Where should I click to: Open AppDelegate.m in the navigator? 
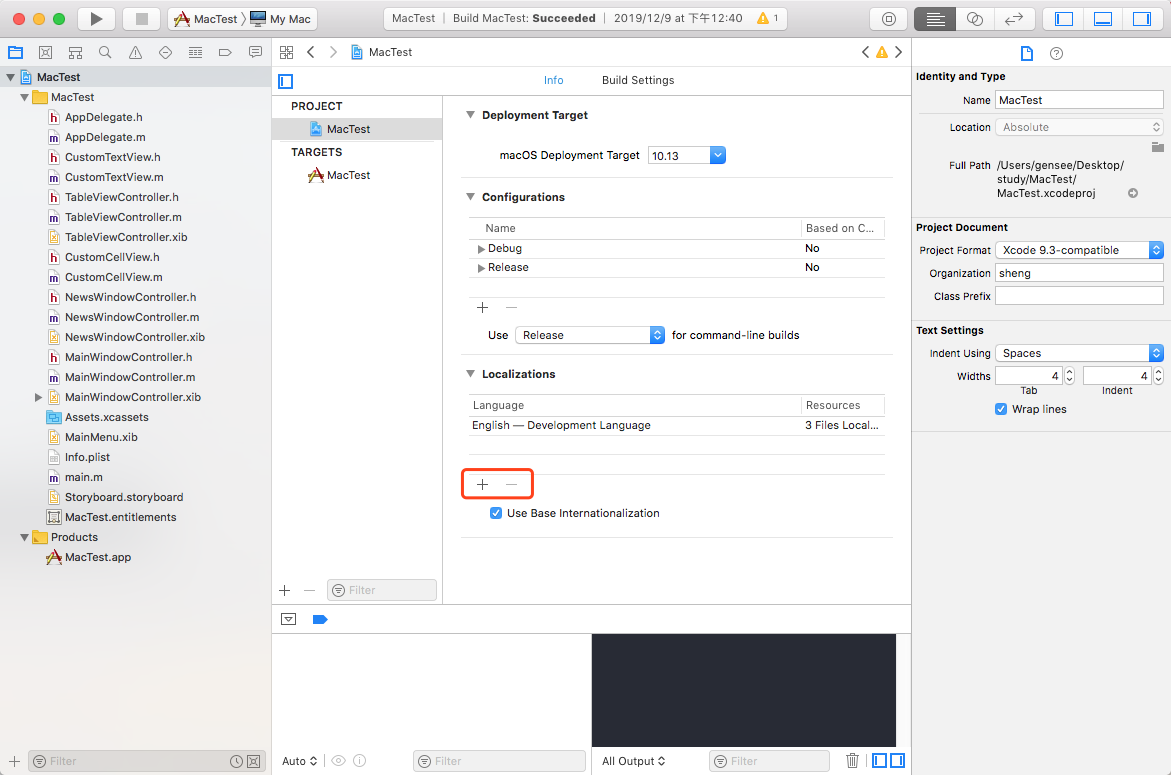(x=105, y=137)
